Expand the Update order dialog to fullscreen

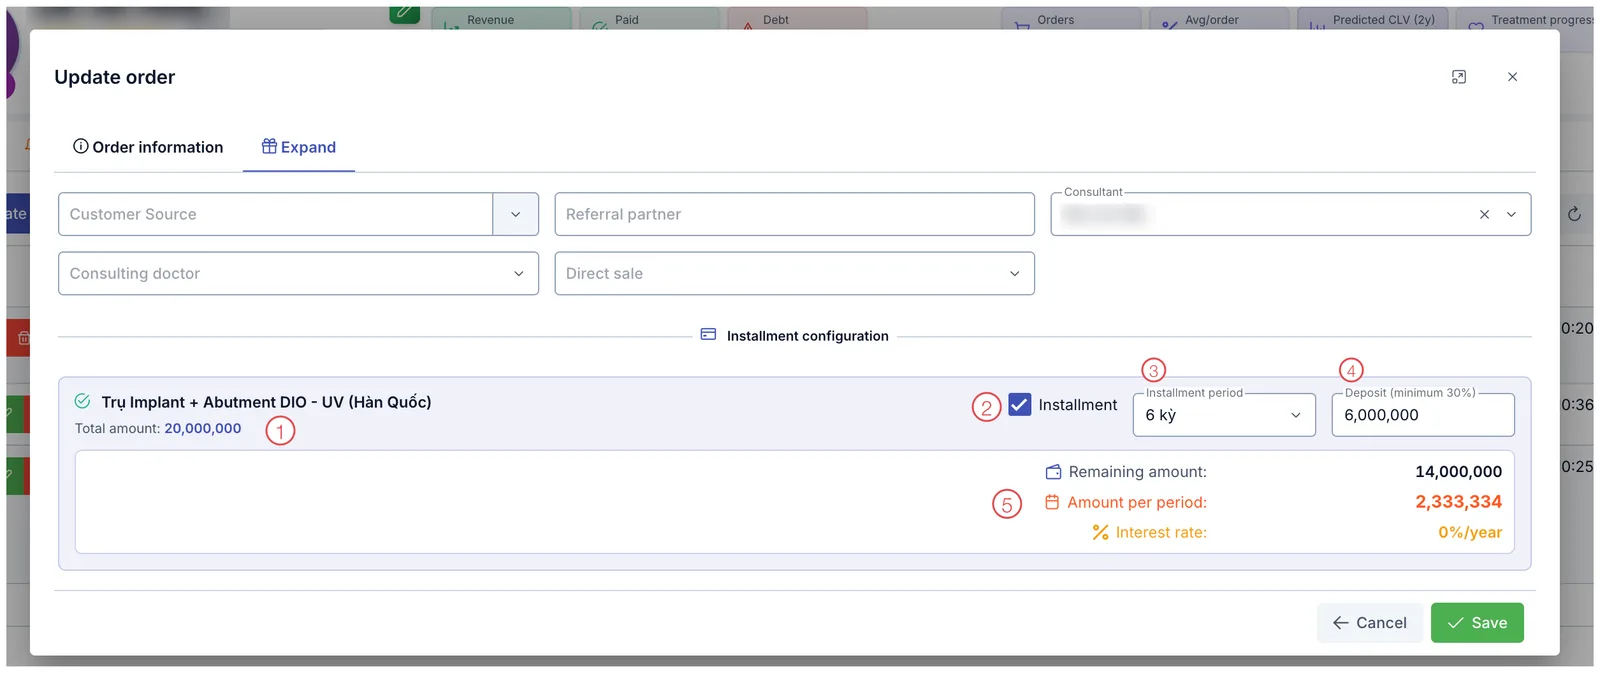click(1459, 77)
